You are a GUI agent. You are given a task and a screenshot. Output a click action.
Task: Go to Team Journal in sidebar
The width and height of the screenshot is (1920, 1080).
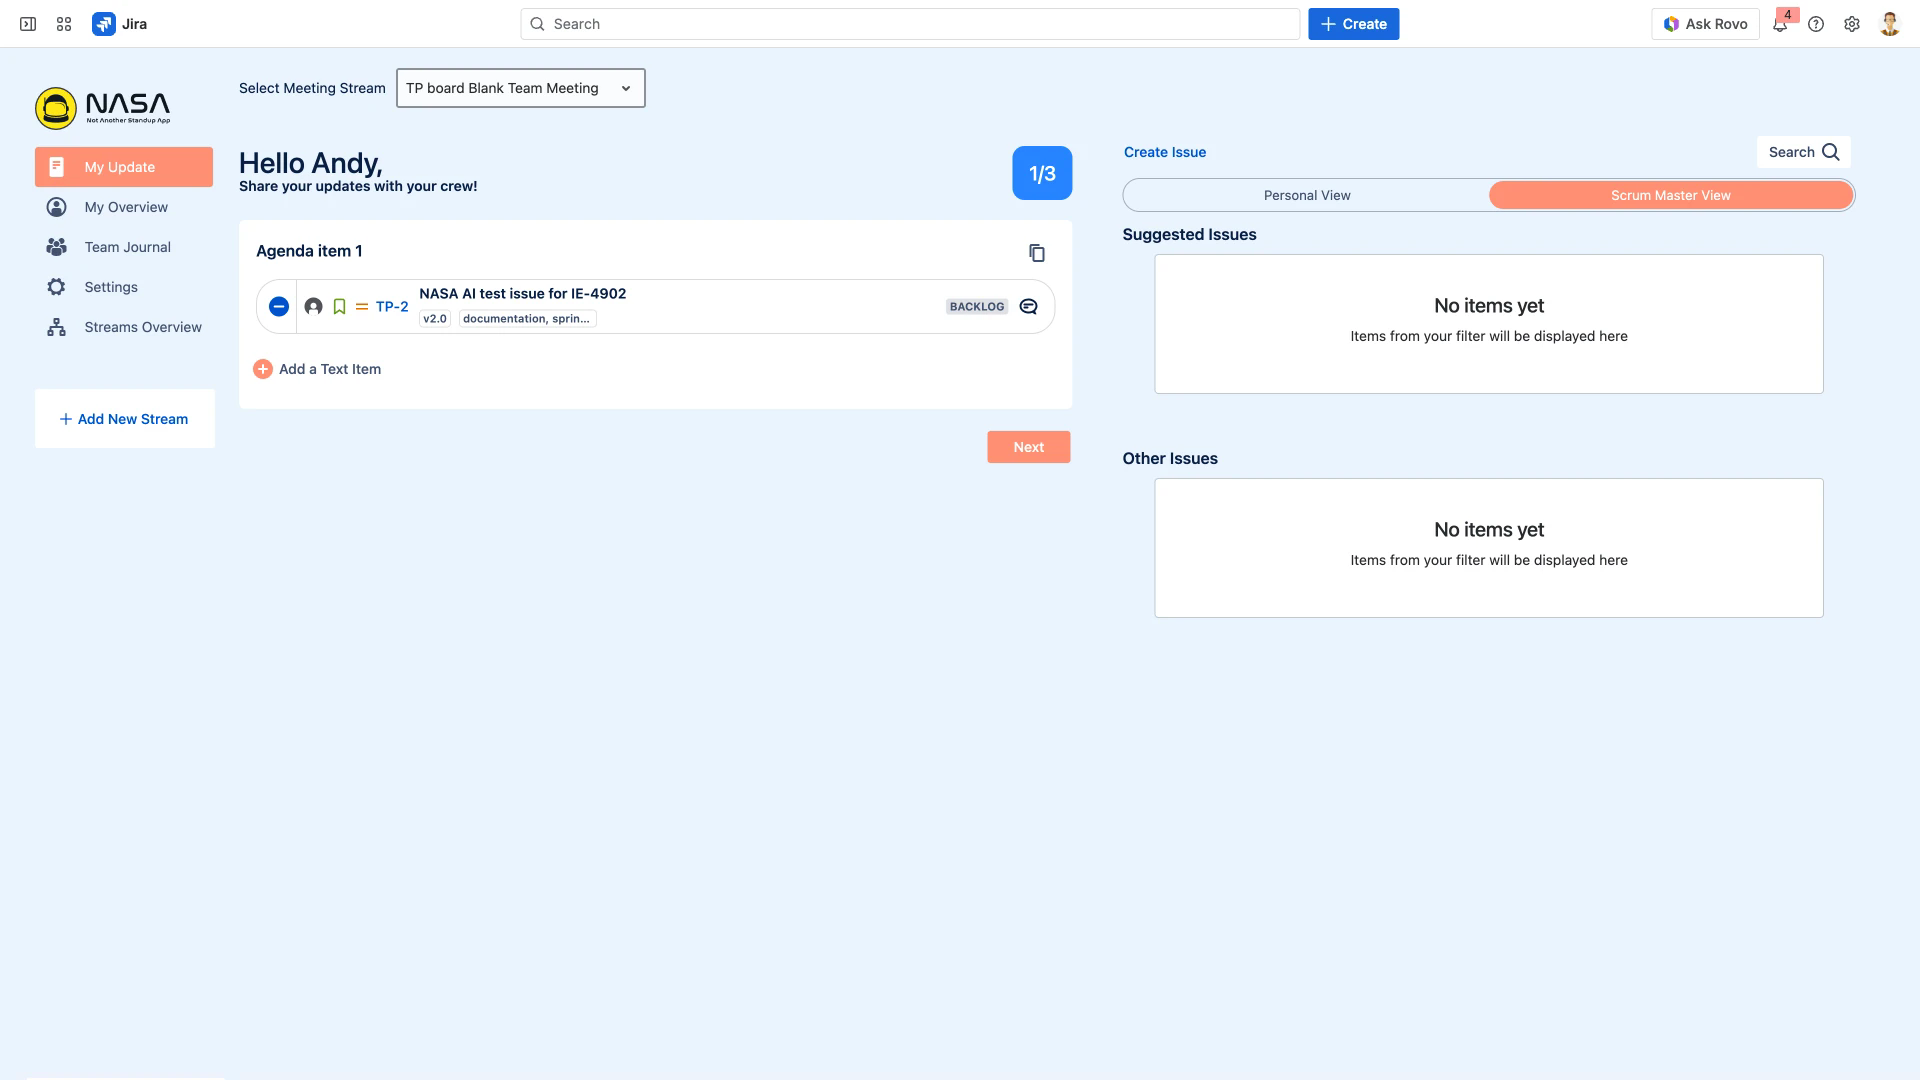click(127, 247)
